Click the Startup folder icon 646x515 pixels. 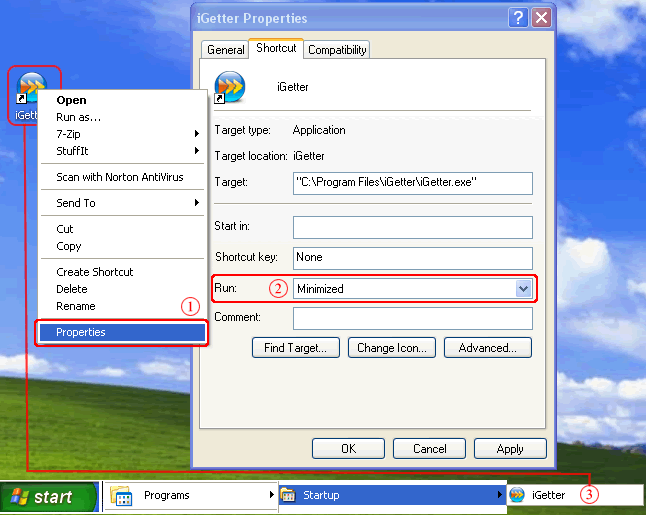[288, 495]
